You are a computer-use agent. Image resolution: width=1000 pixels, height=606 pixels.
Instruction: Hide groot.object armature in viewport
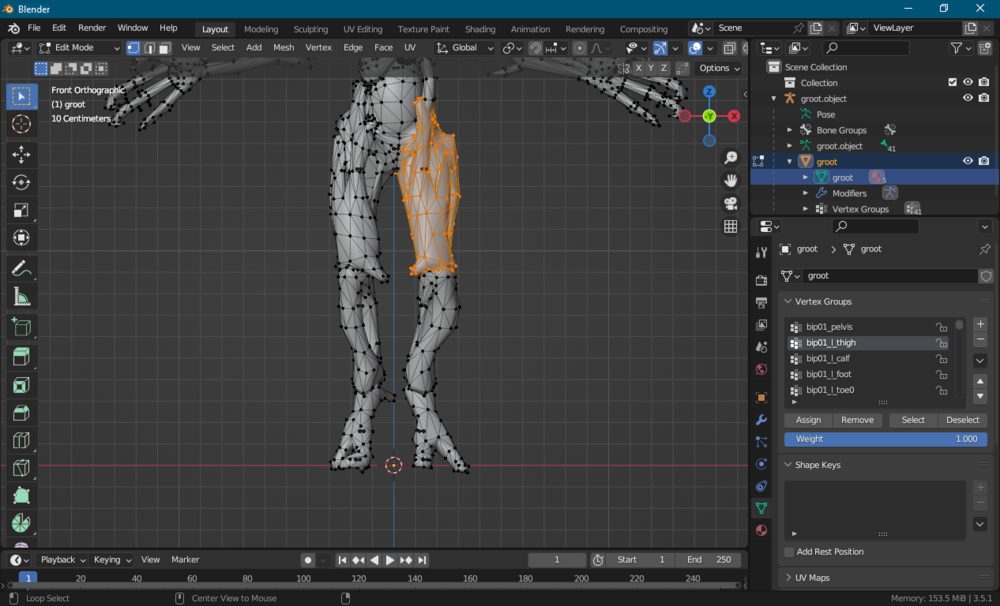[x=968, y=99]
